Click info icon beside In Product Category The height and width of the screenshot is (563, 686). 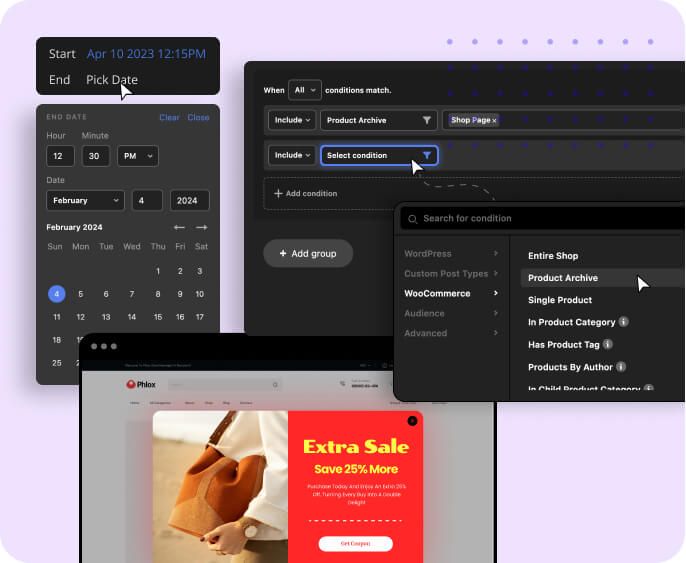[624, 322]
